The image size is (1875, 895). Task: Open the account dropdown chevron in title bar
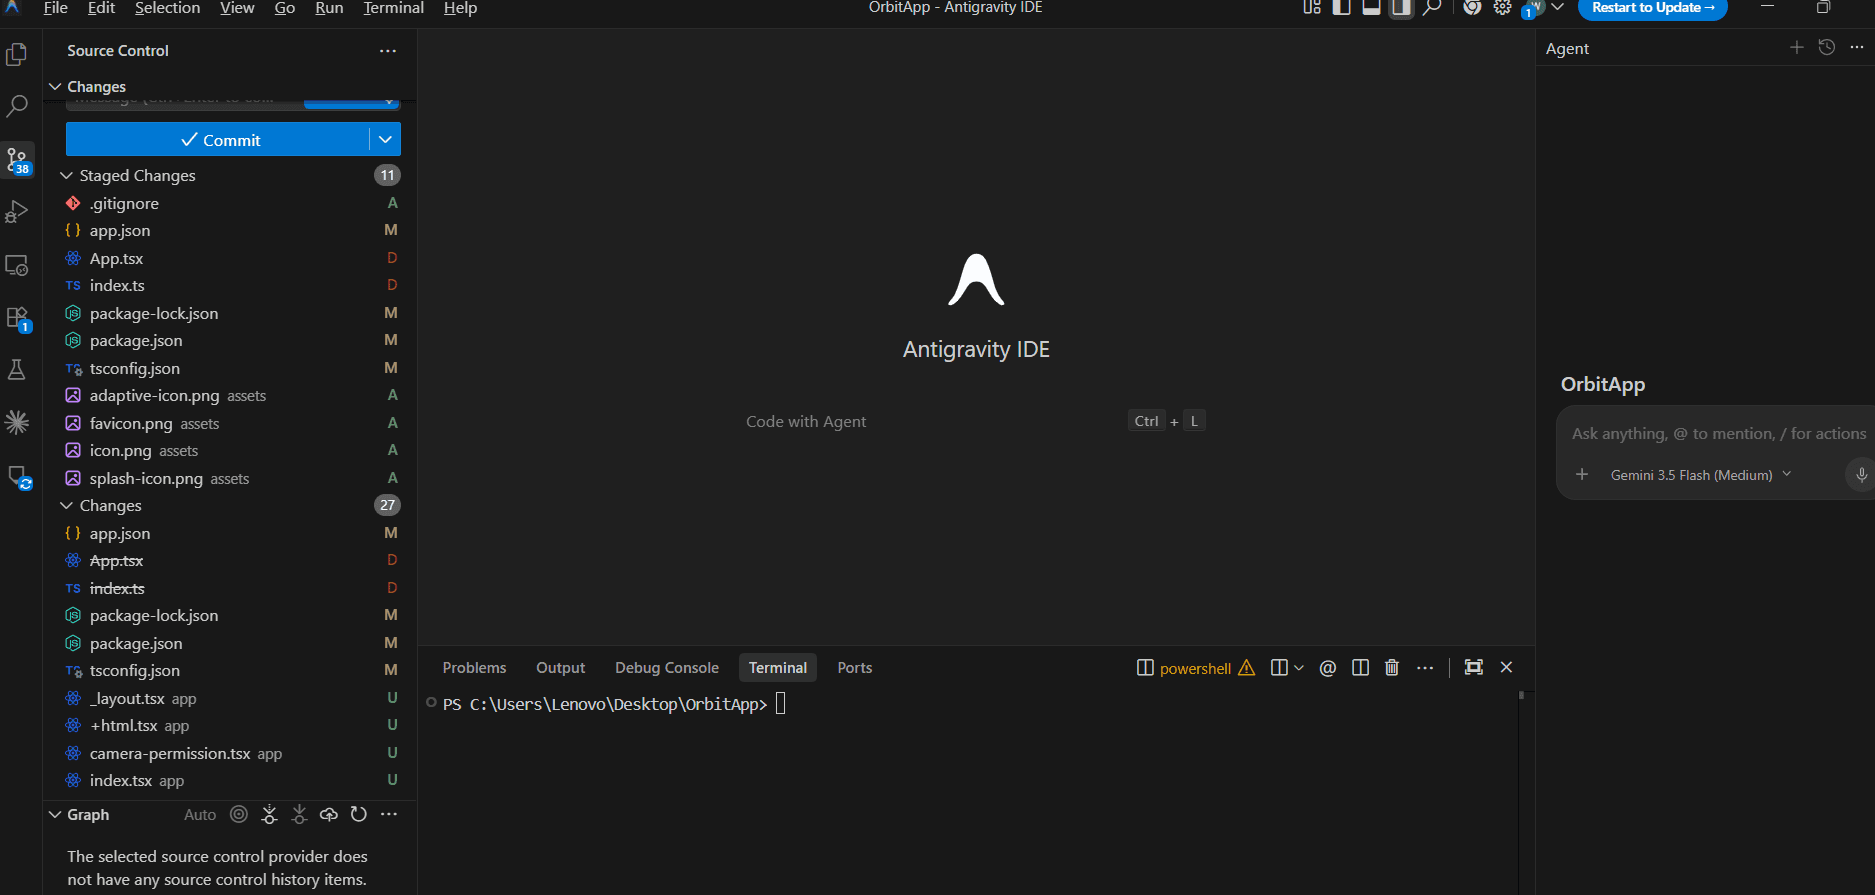[x=1557, y=8]
